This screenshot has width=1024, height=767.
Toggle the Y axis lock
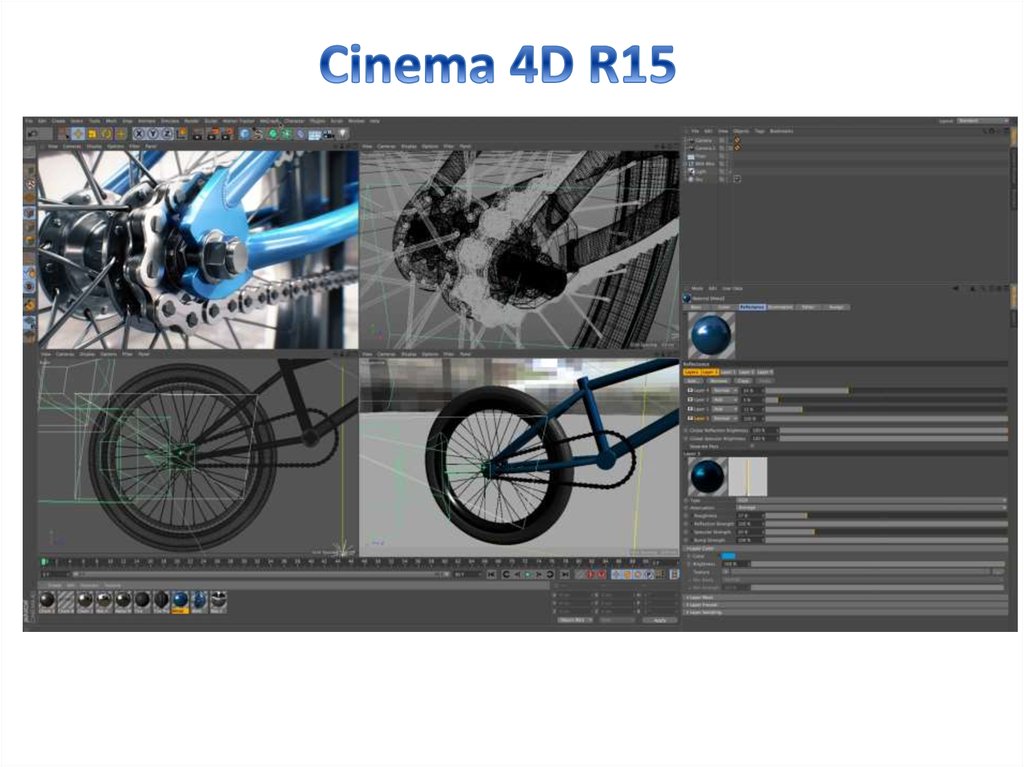[x=152, y=134]
